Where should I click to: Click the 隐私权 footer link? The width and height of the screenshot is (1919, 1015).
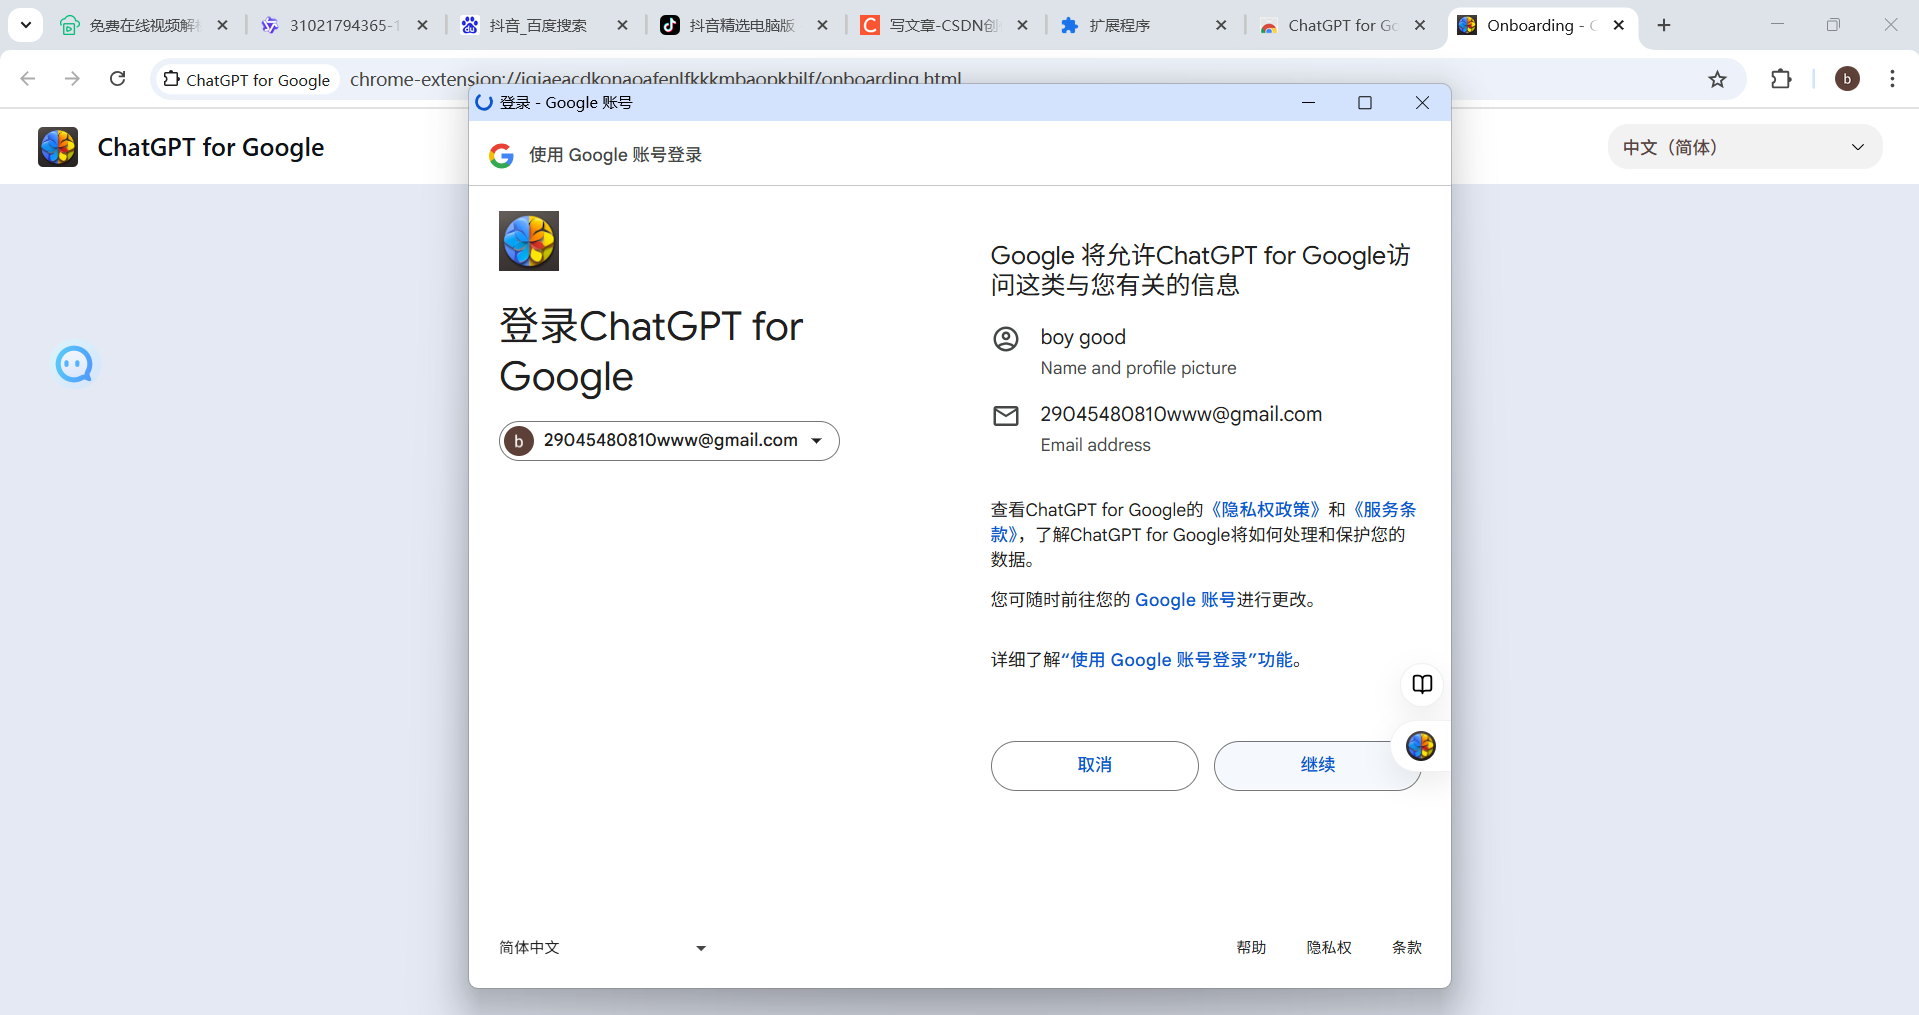click(x=1329, y=948)
